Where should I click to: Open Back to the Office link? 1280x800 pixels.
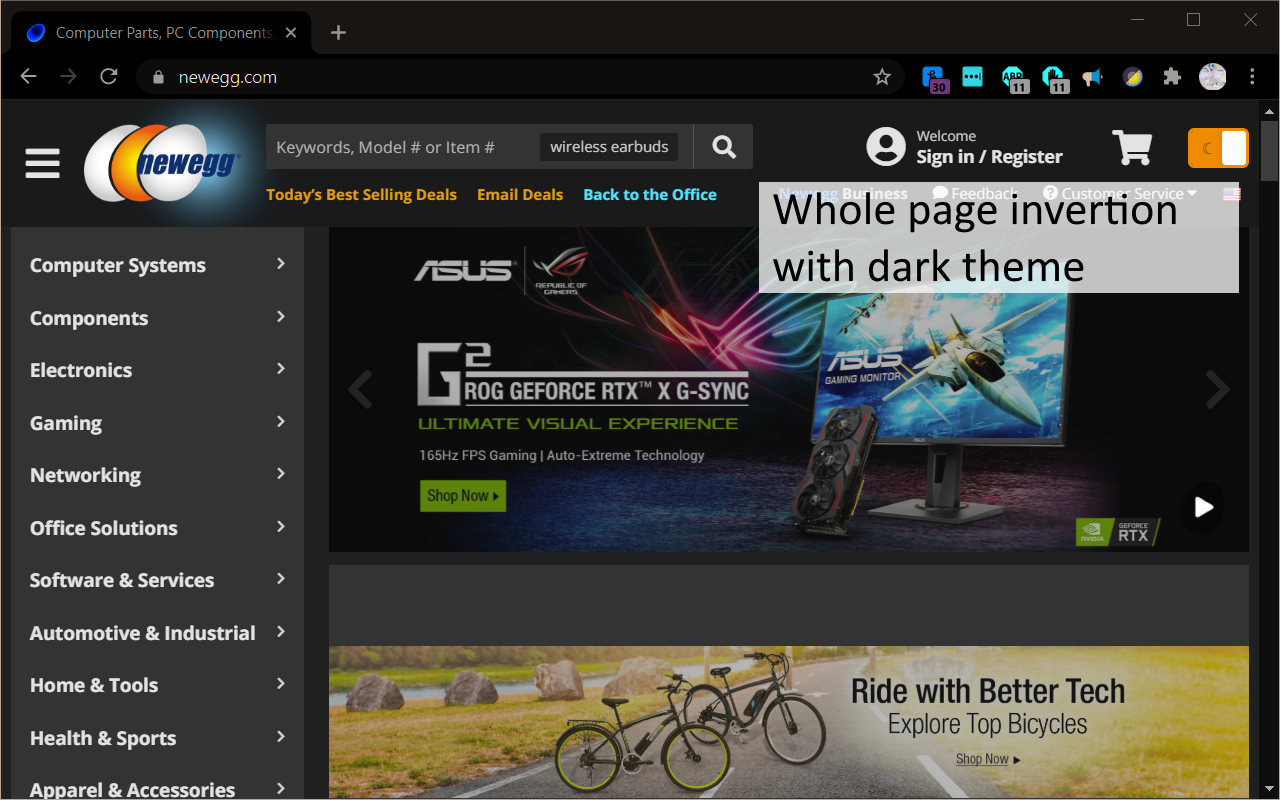650,194
